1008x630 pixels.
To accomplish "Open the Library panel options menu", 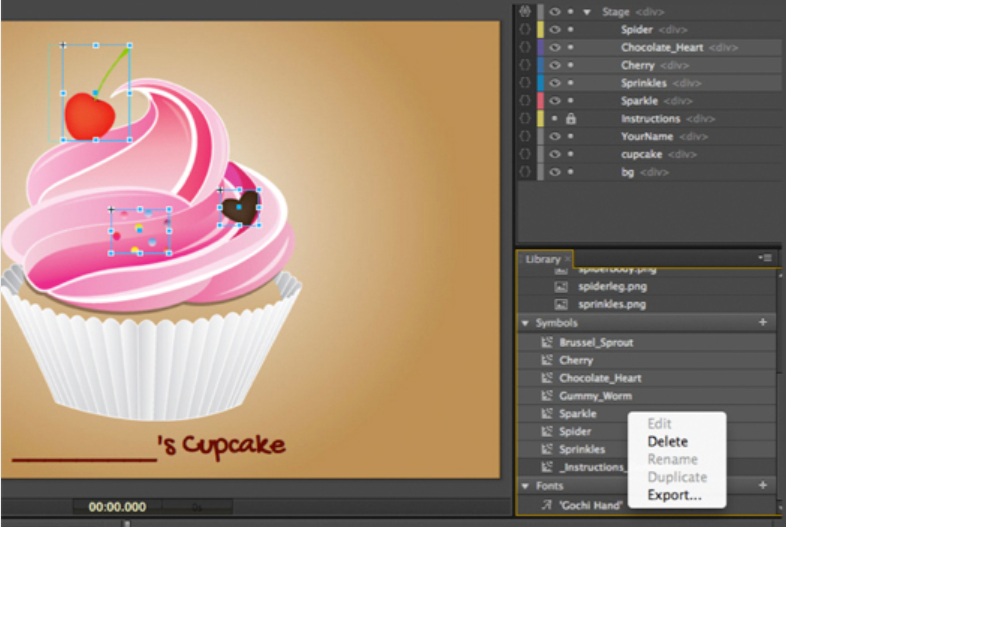I will tap(766, 258).
